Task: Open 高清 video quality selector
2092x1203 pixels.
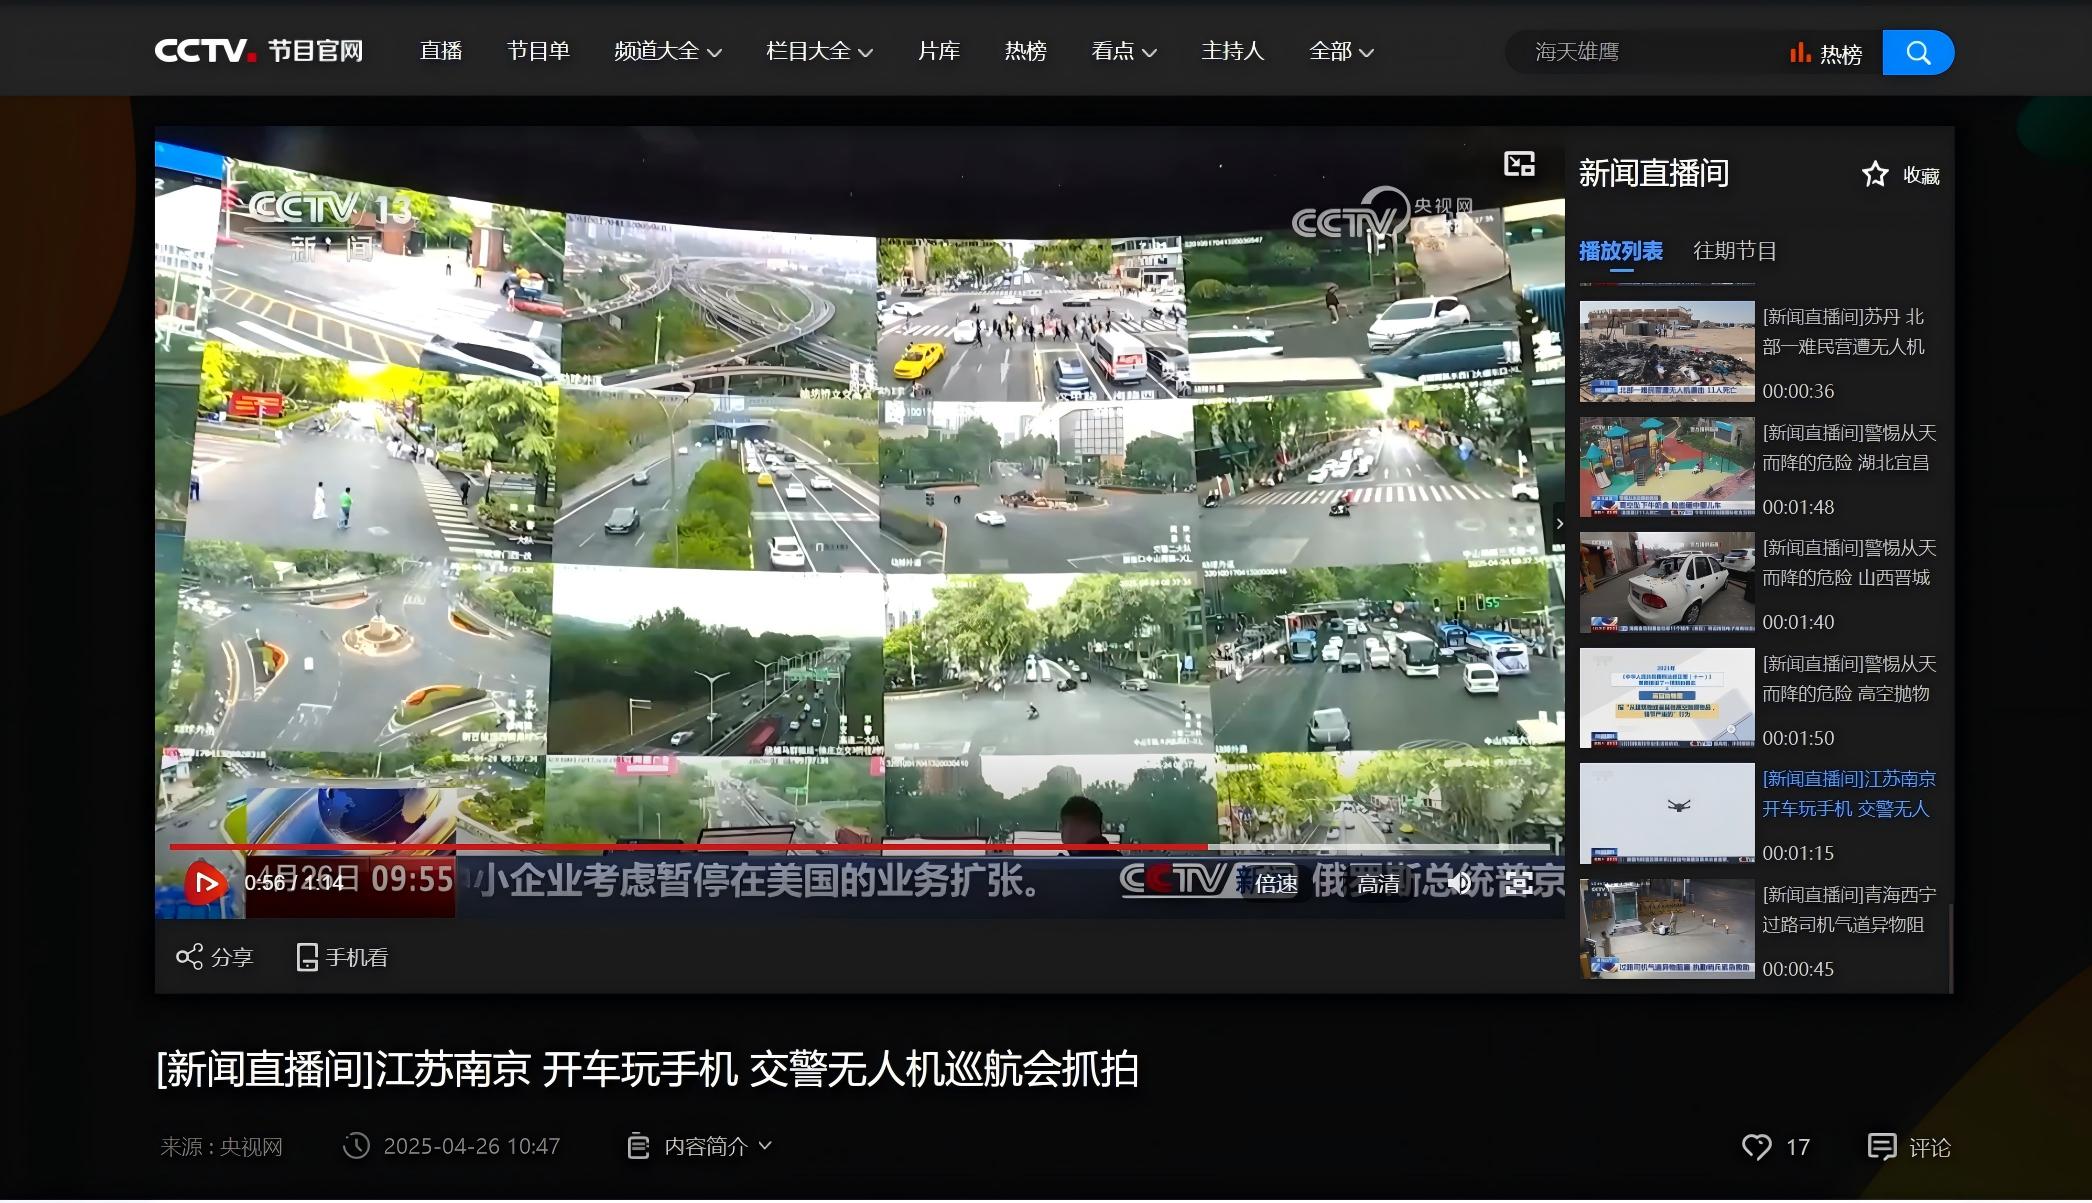Action: pos(1377,883)
